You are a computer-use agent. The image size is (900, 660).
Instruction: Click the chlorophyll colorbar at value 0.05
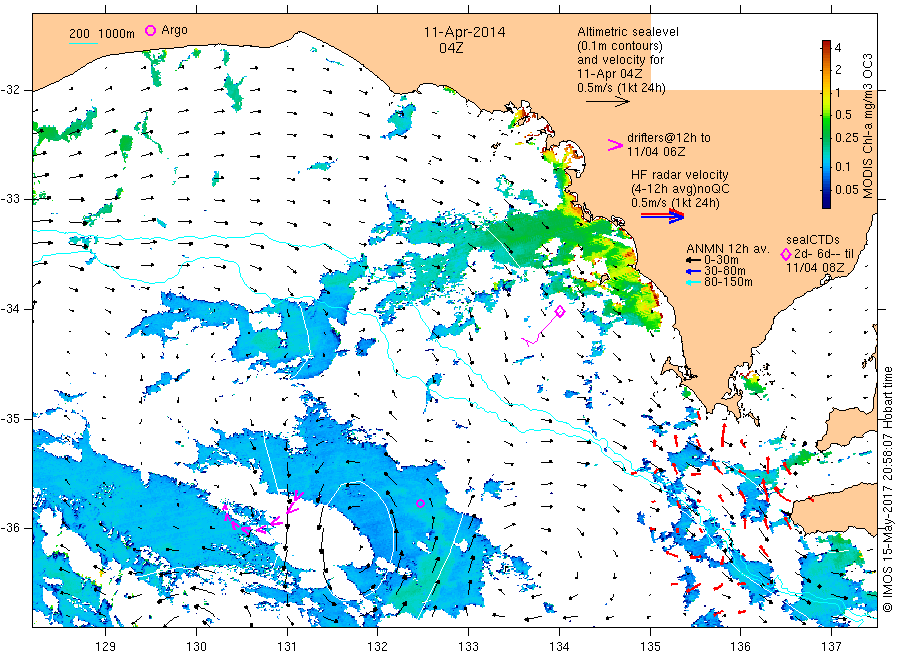click(826, 190)
